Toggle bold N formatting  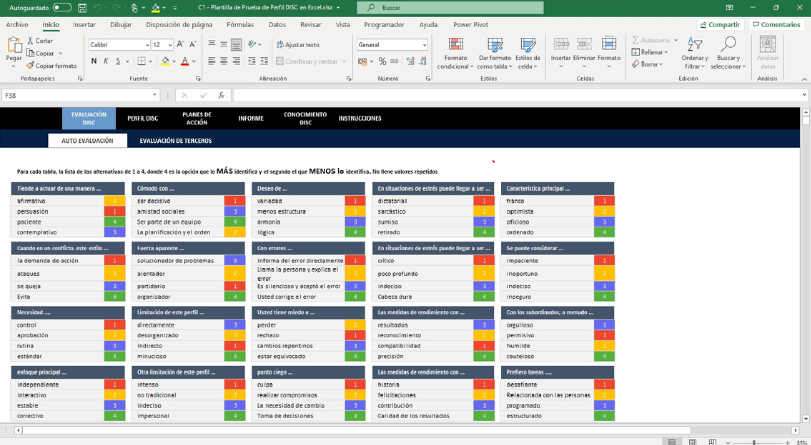[94, 61]
